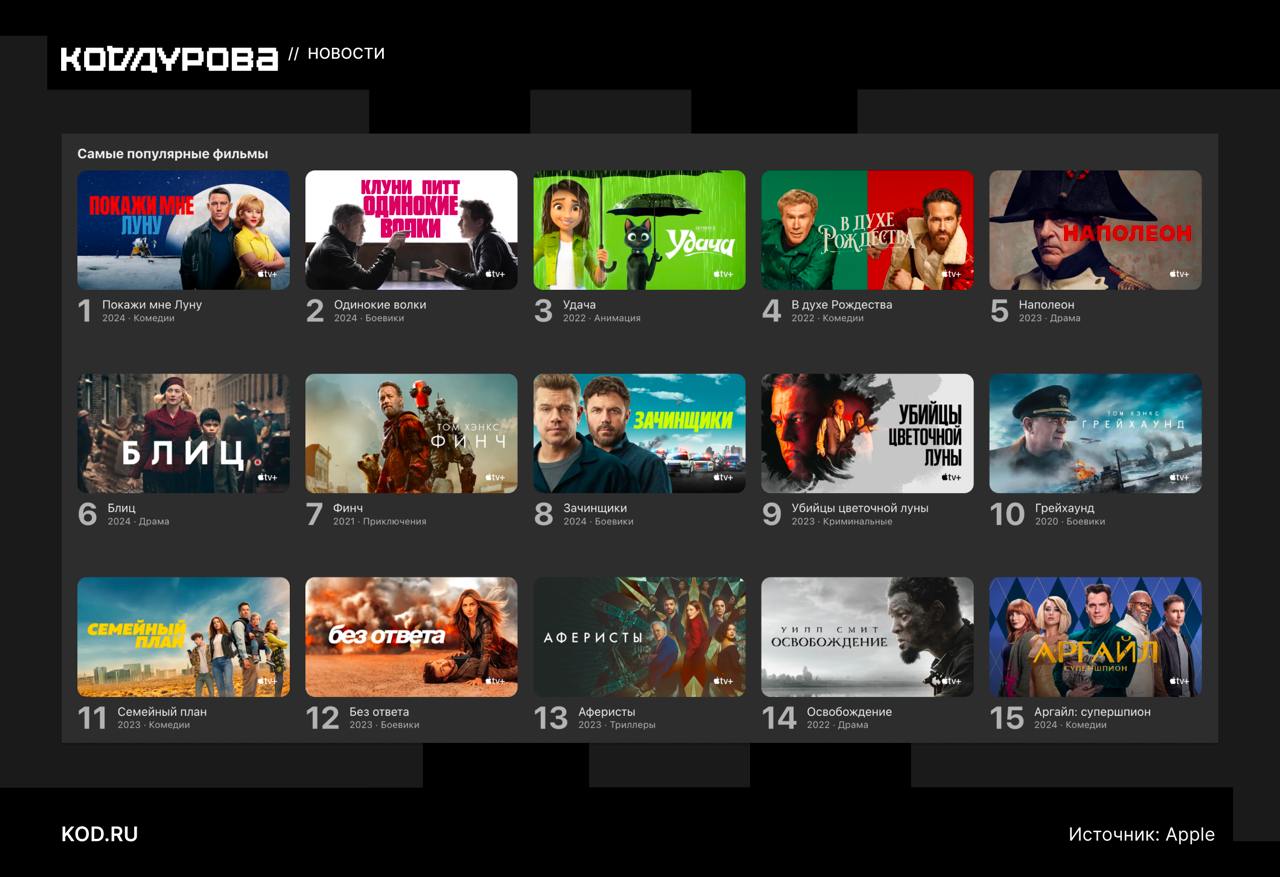1280x877 pixels.
Task: Click the «Источник: Apple» source text
Action: tap(1141, 834)
